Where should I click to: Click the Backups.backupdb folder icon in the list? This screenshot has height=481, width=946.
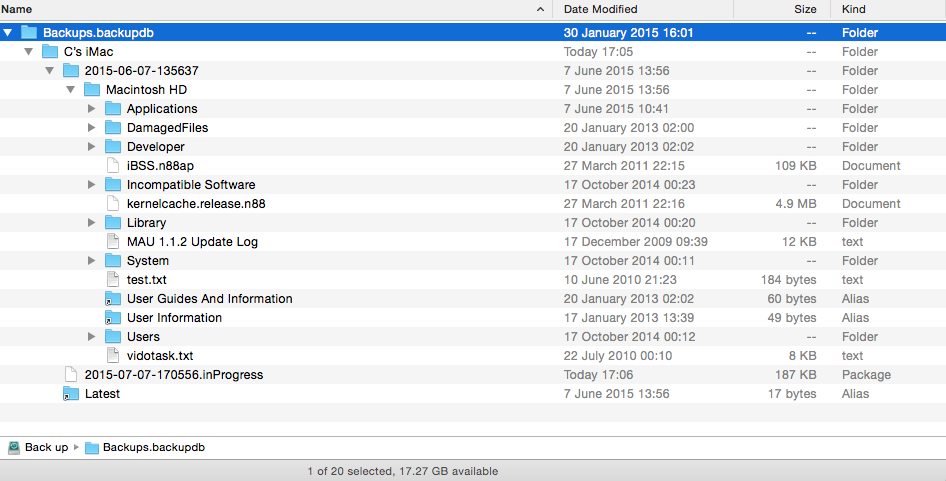click(x=29, y=33)
